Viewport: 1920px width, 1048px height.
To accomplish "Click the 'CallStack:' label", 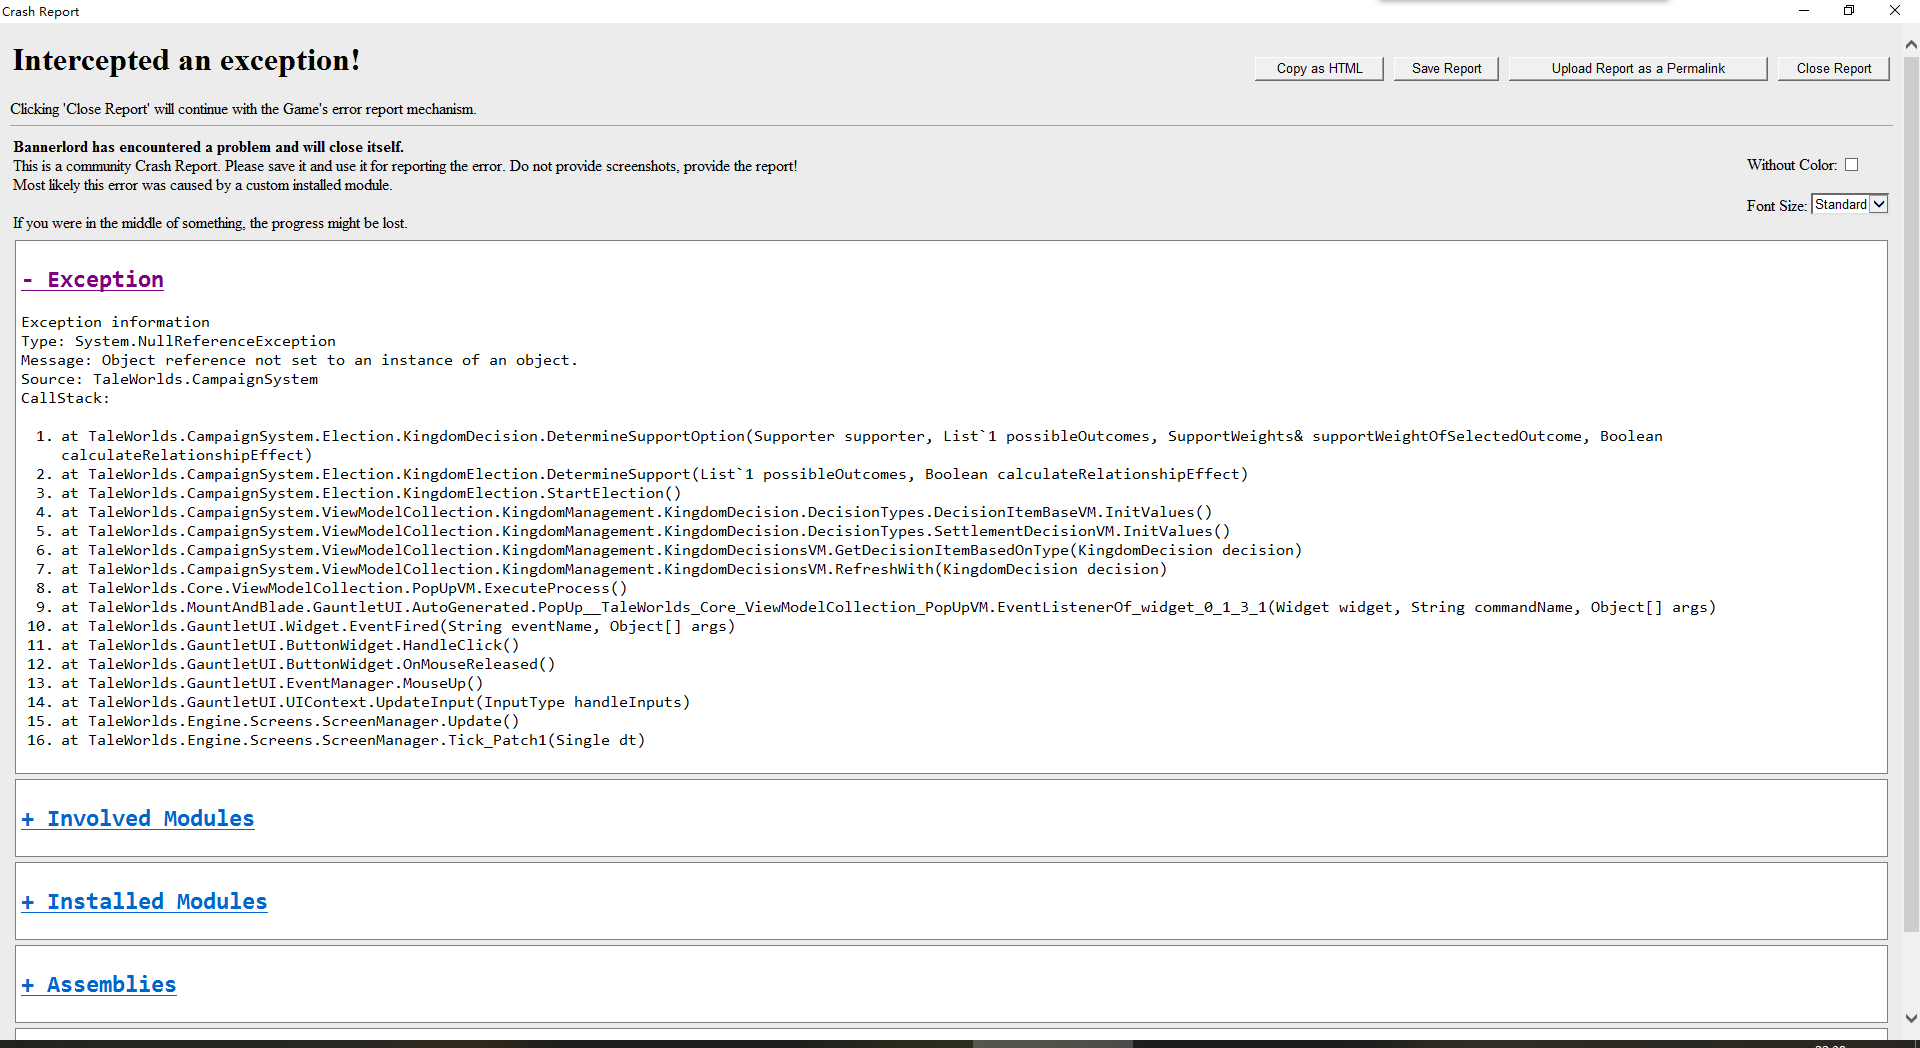I will (x=66, y=398).
